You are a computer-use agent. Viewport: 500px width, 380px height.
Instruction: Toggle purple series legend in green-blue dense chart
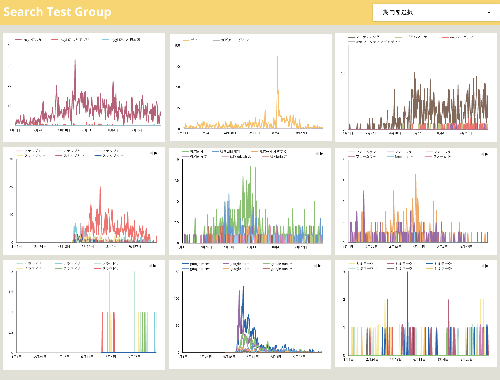[x=194, y=156]
